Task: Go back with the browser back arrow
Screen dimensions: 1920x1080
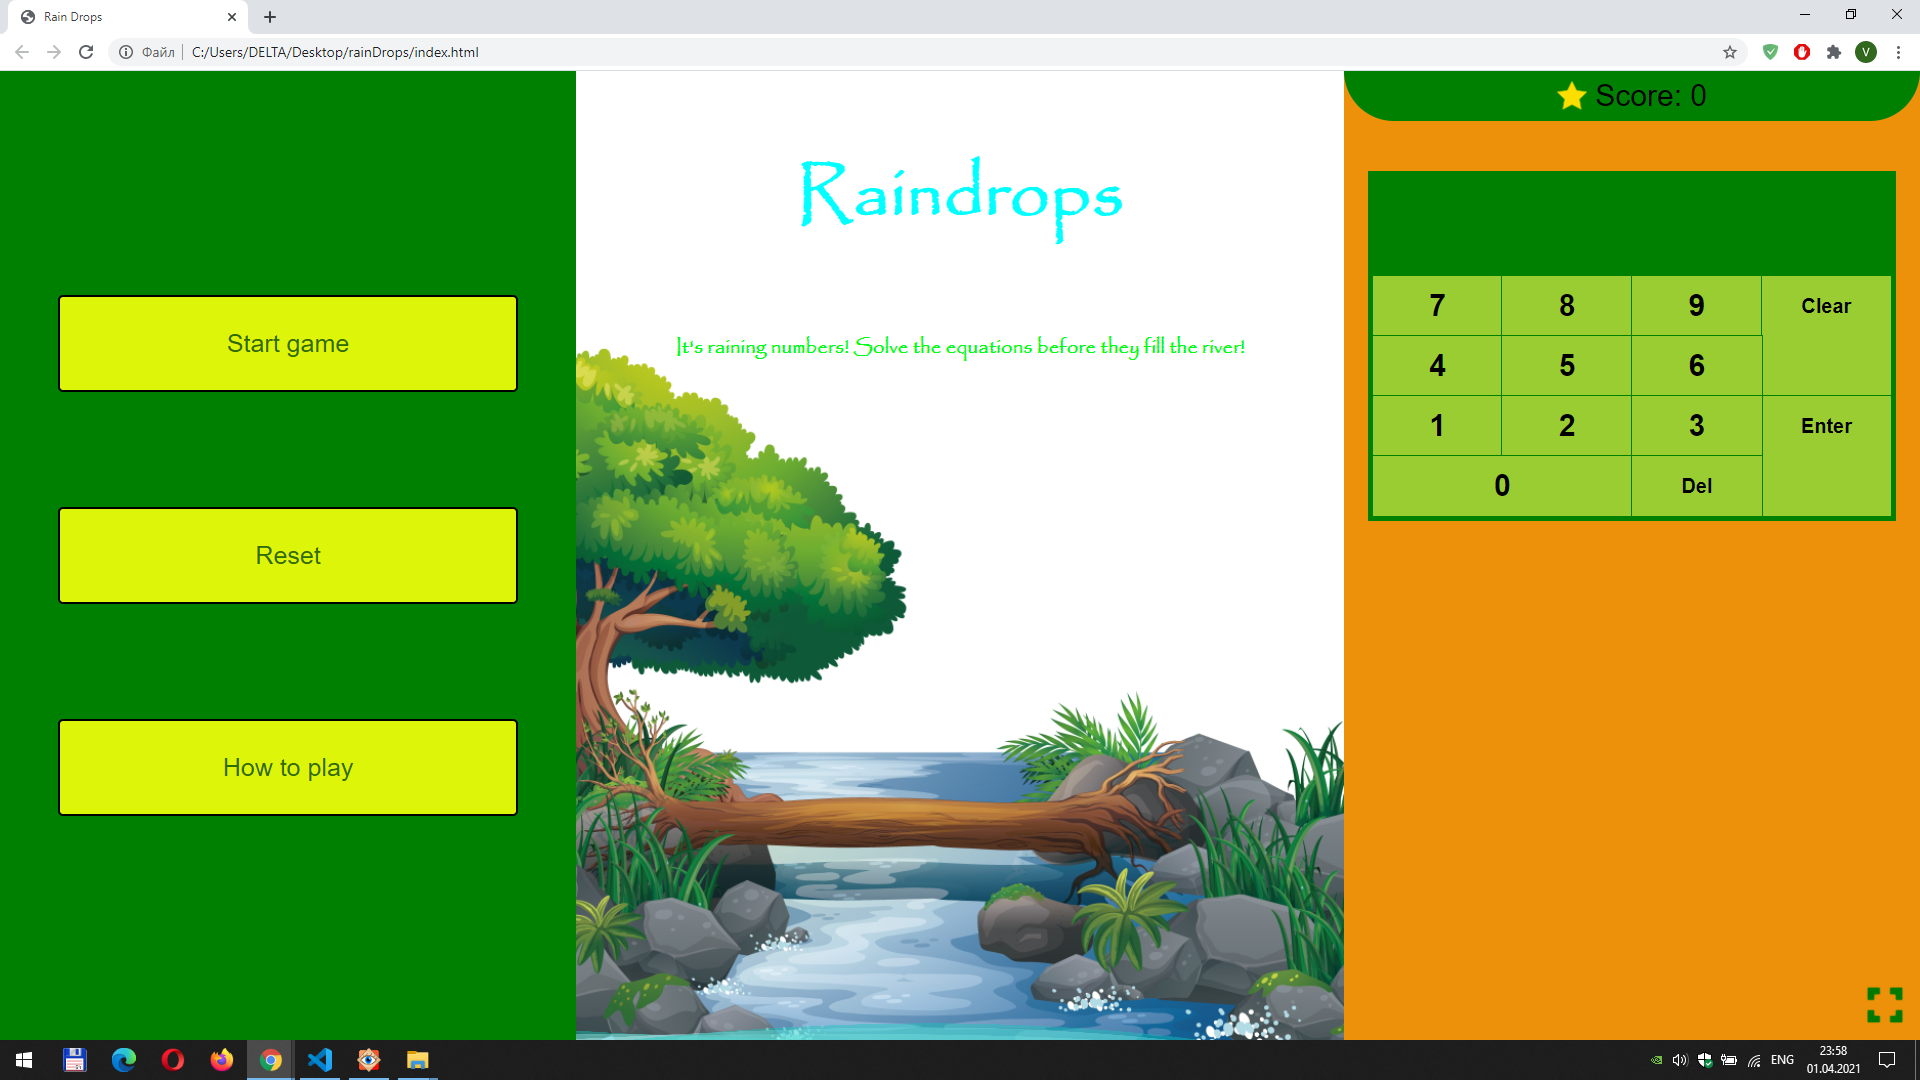Action: [x=22, y=52]
